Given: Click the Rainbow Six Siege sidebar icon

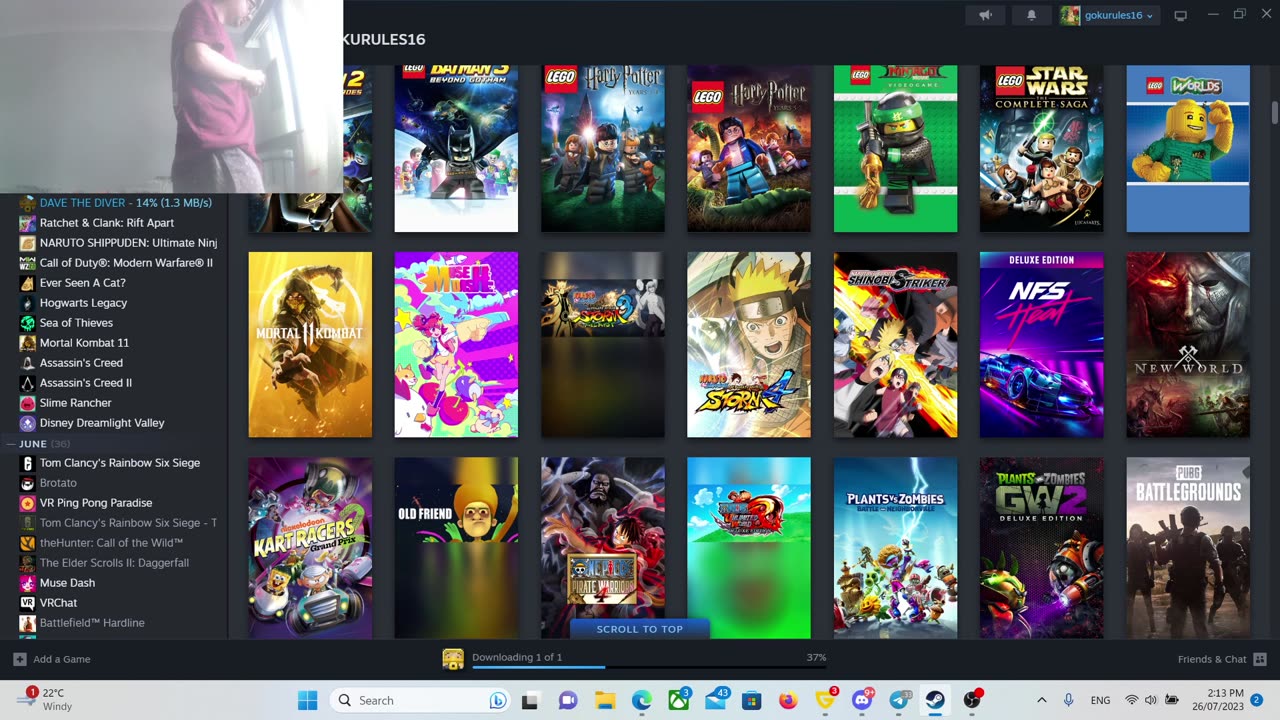Looking at the screenshot, I should [28, 463].
